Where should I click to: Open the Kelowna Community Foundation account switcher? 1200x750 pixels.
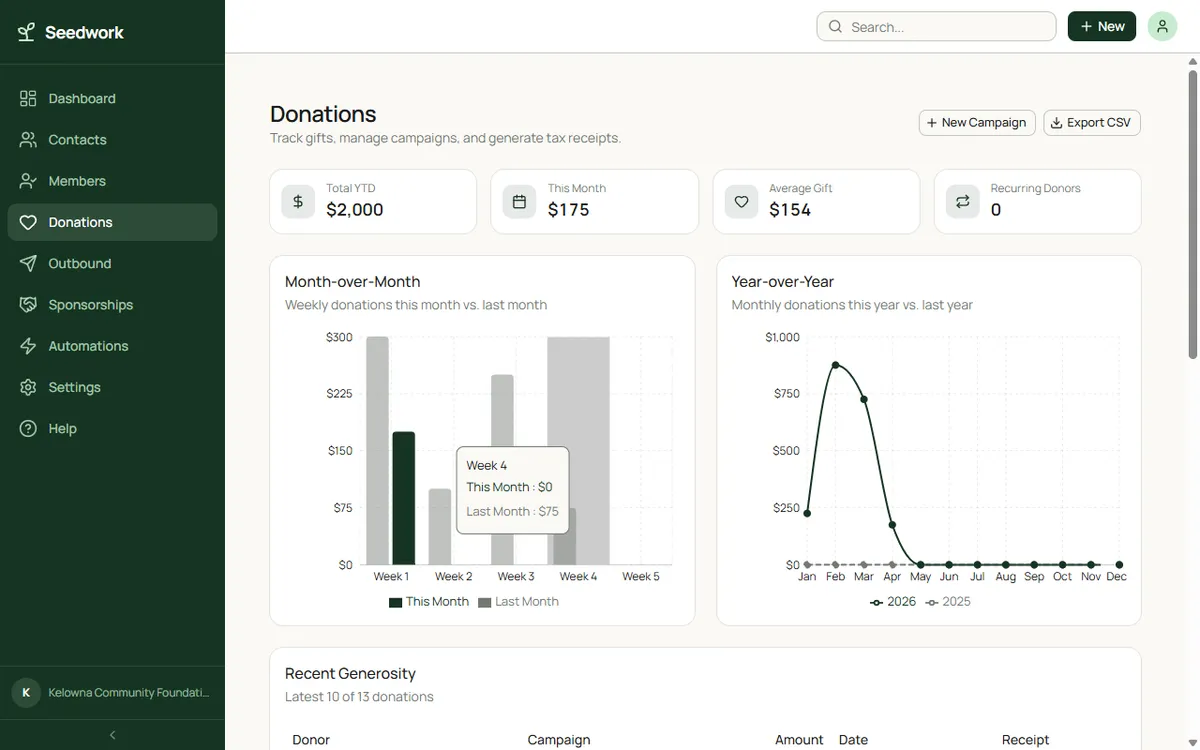(112, 692)
